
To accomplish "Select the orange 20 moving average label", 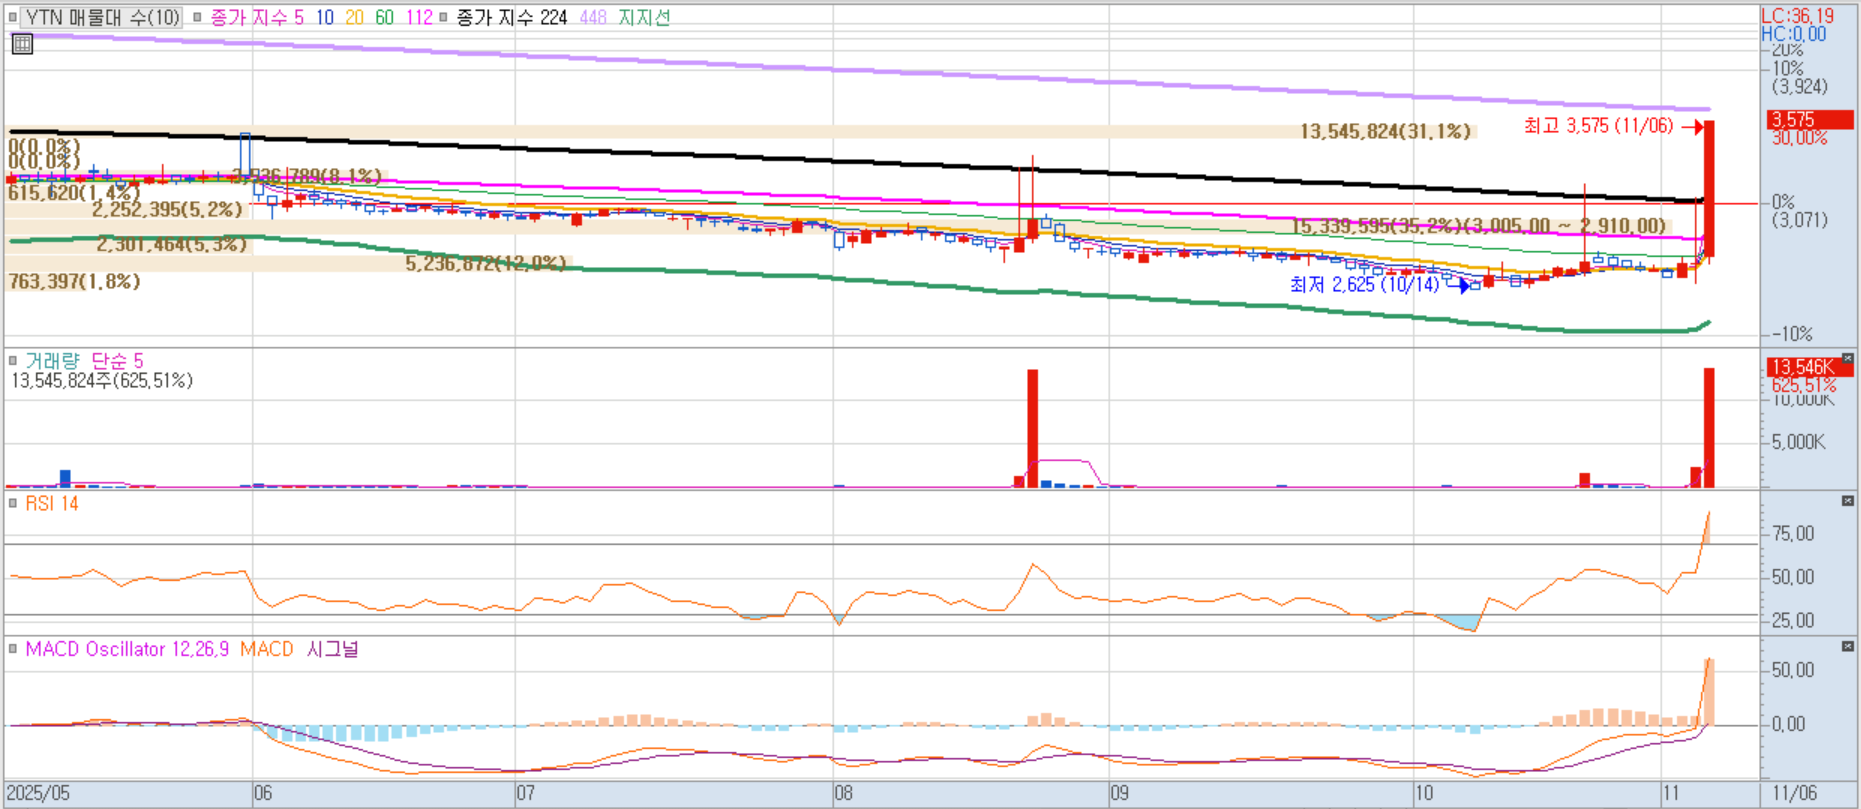I will pyautogui.click(x=354, y=17).
